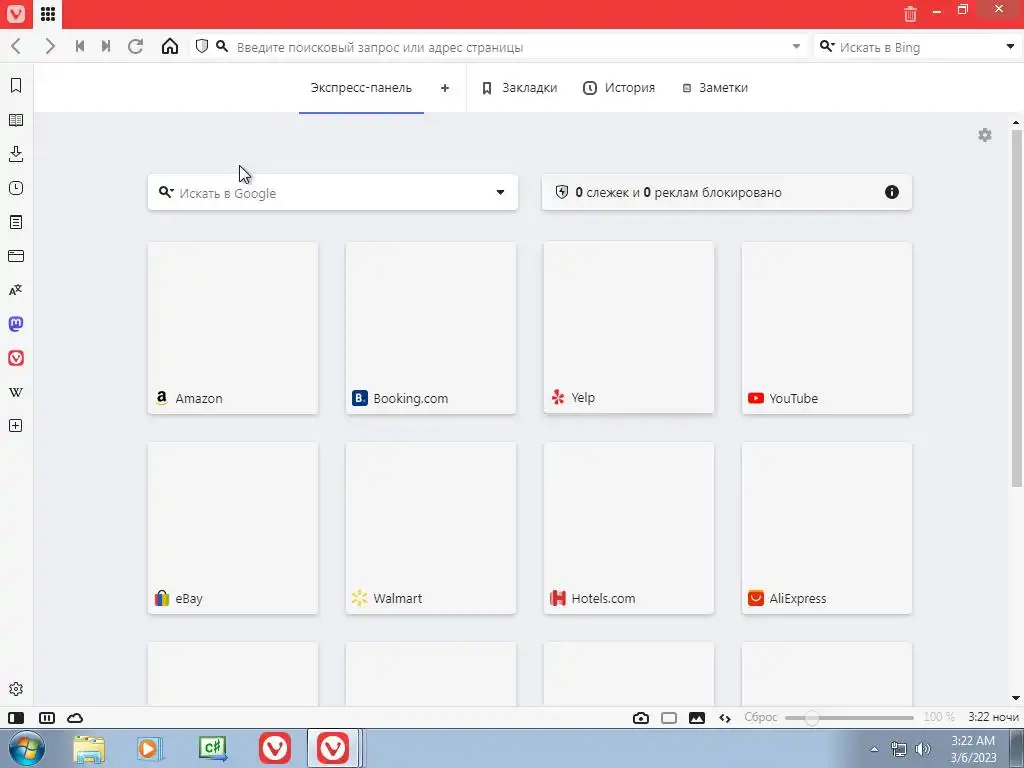Expand the Google search field dropdown

[x=500, y=192]
